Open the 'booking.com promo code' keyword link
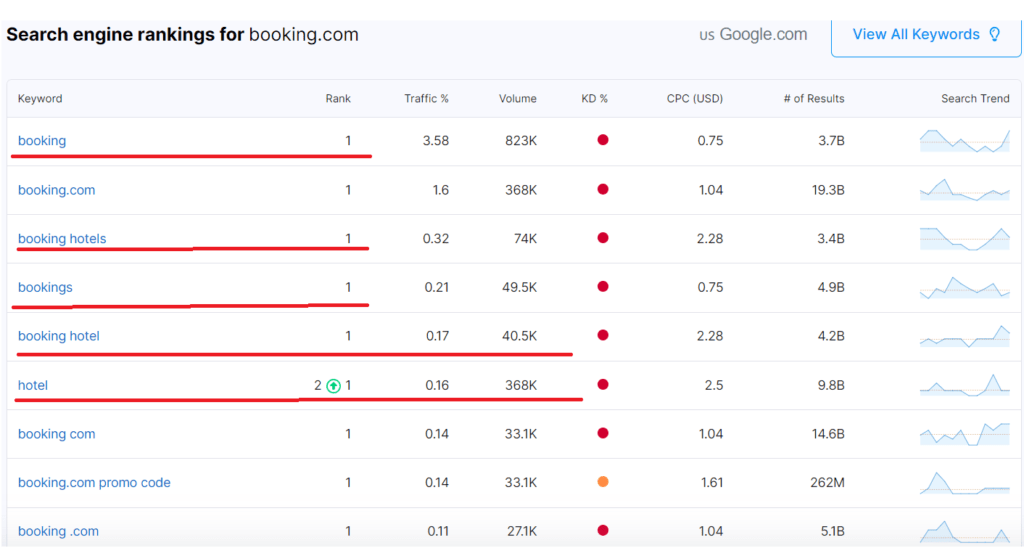1024x548 pixels. click(94, 483)
